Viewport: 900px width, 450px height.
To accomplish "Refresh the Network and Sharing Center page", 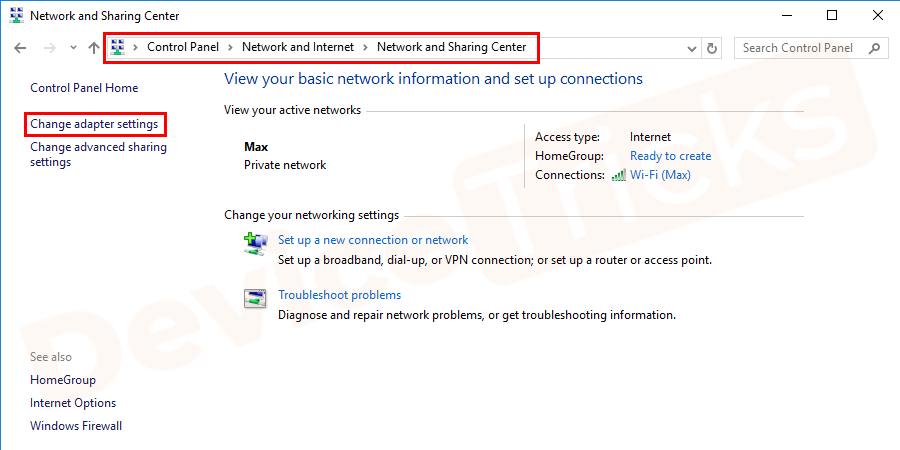I will coord(712,48).
